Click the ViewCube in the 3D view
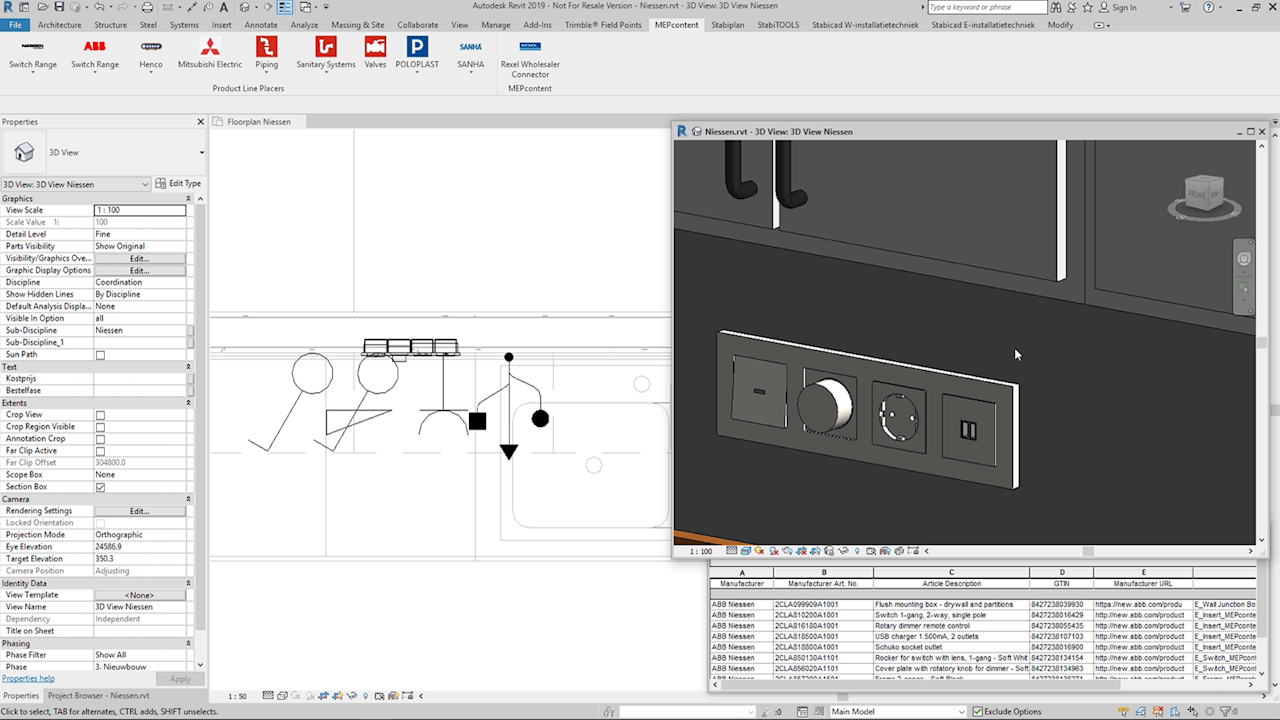The height and width of the screenshot is (720, 1280). point(1204,195)
